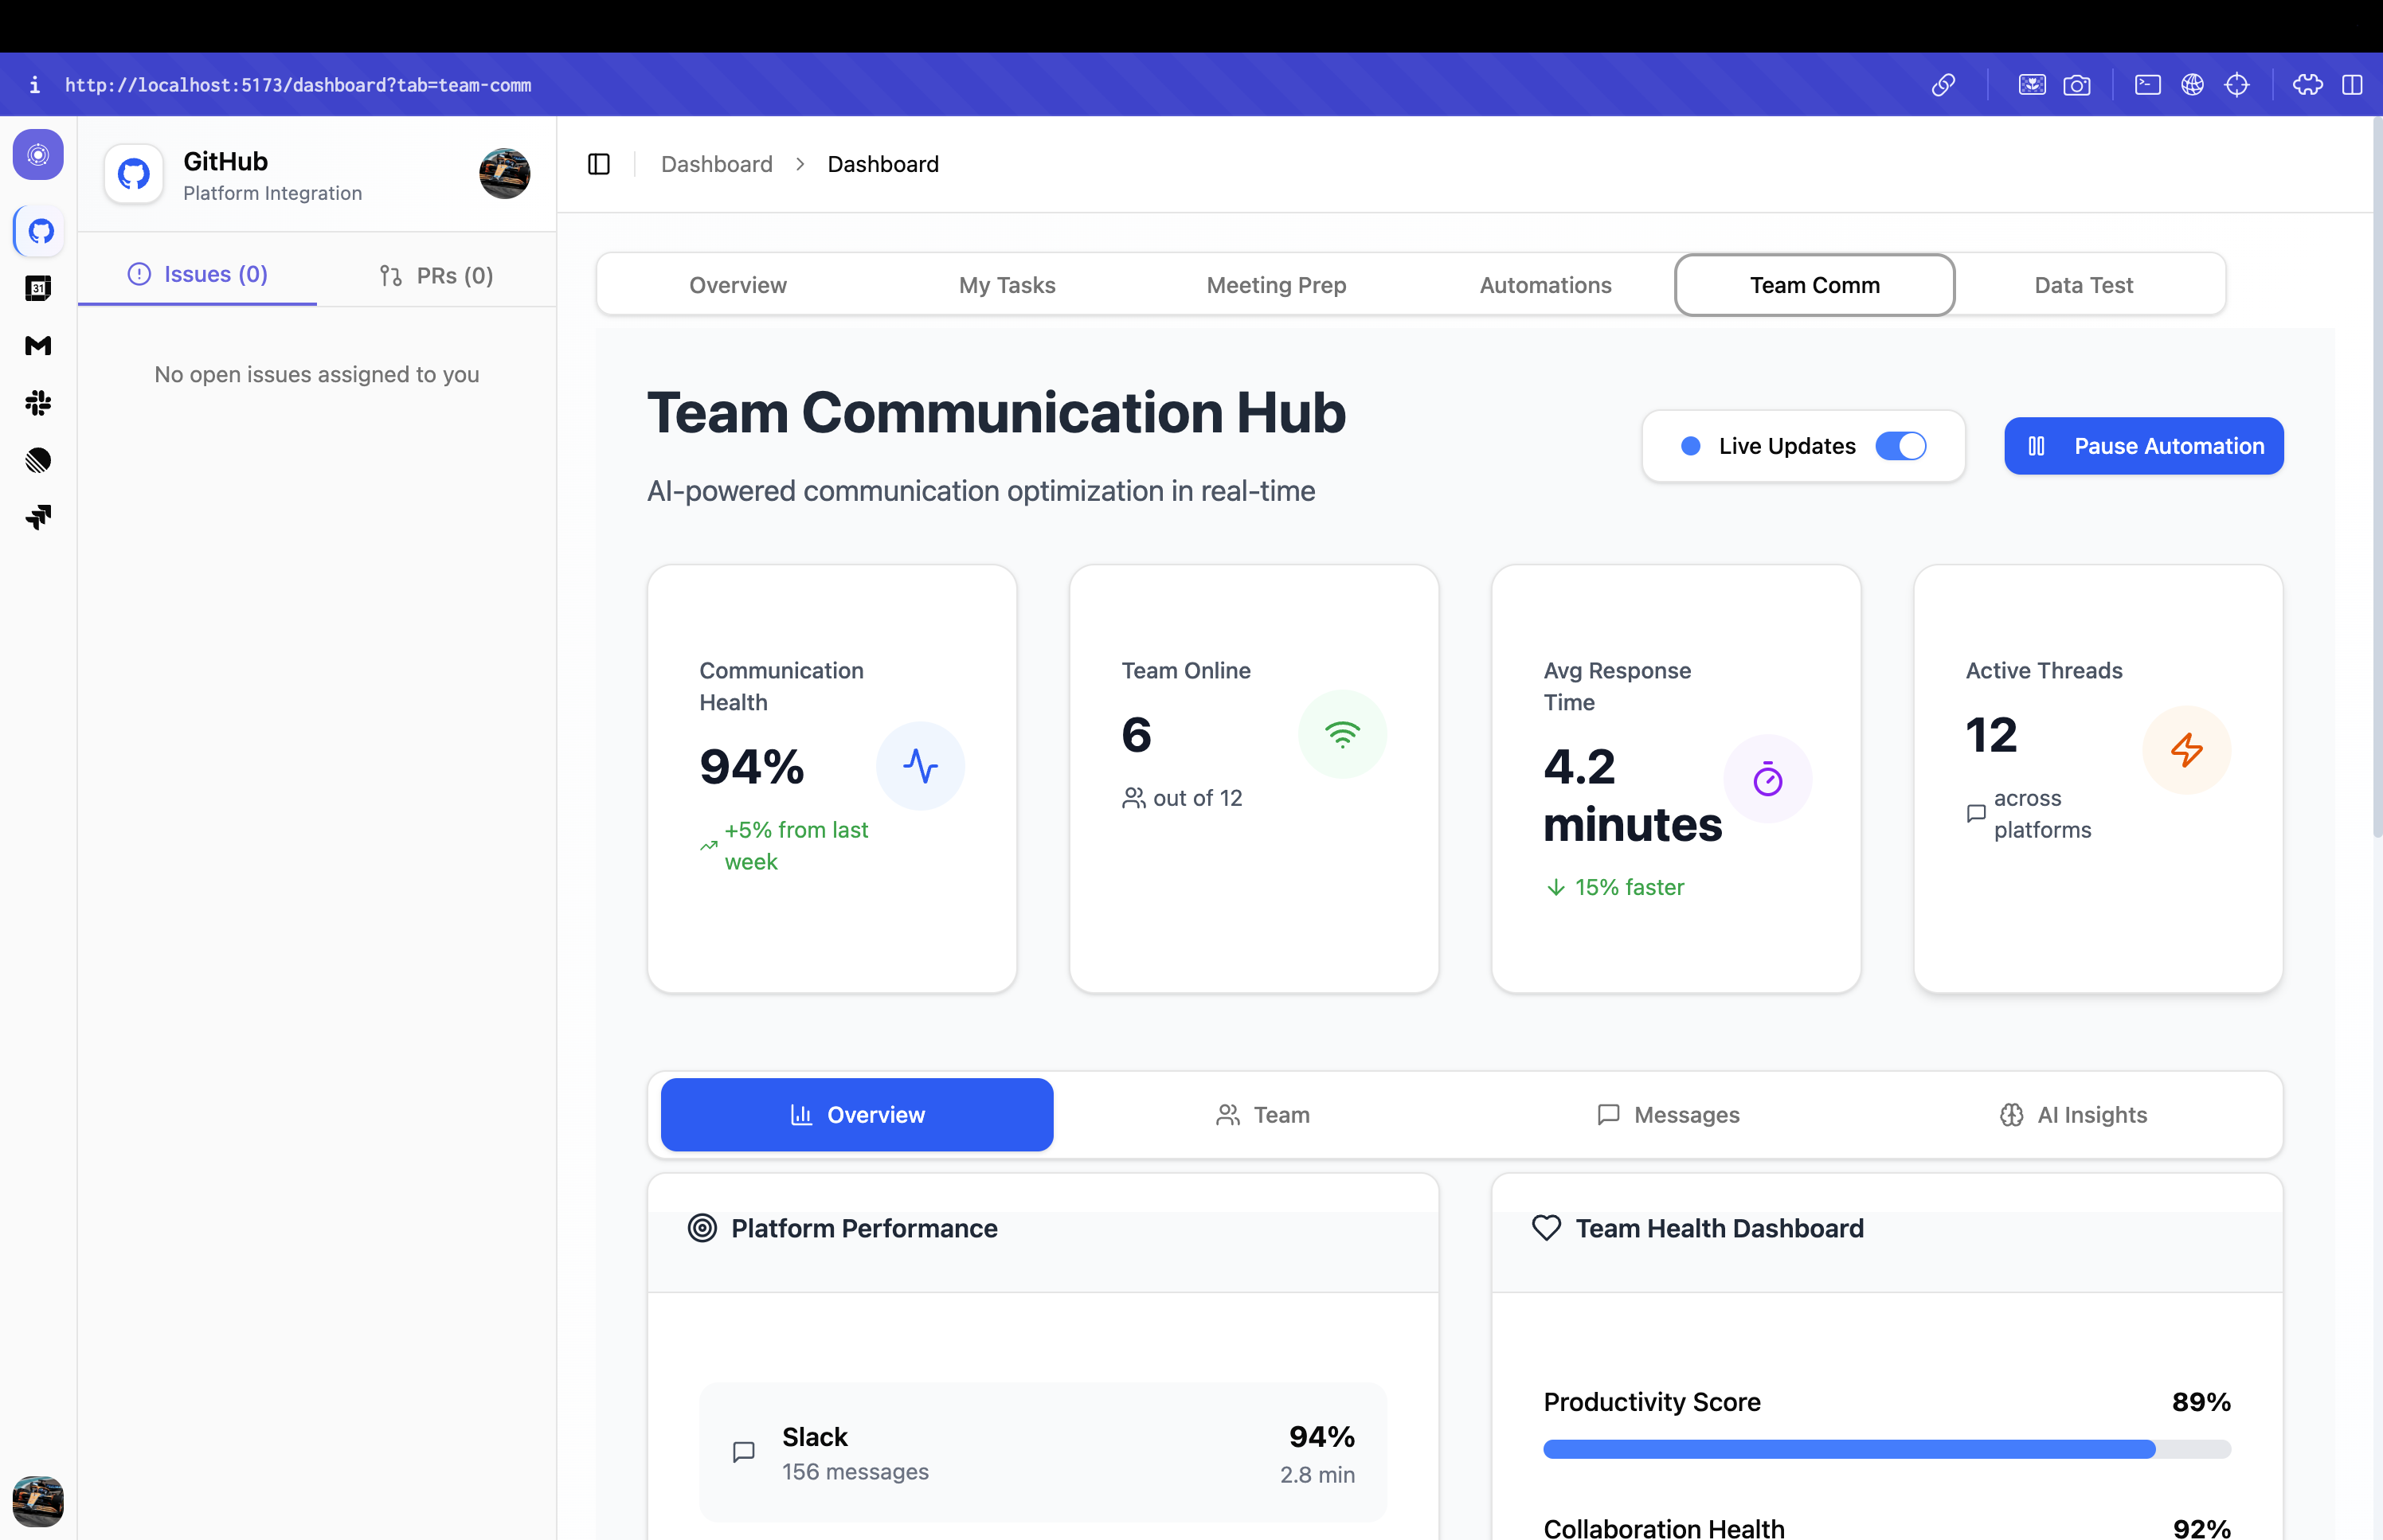
Task: Click the user avatar in GitHub header
Action: [504, 174]
